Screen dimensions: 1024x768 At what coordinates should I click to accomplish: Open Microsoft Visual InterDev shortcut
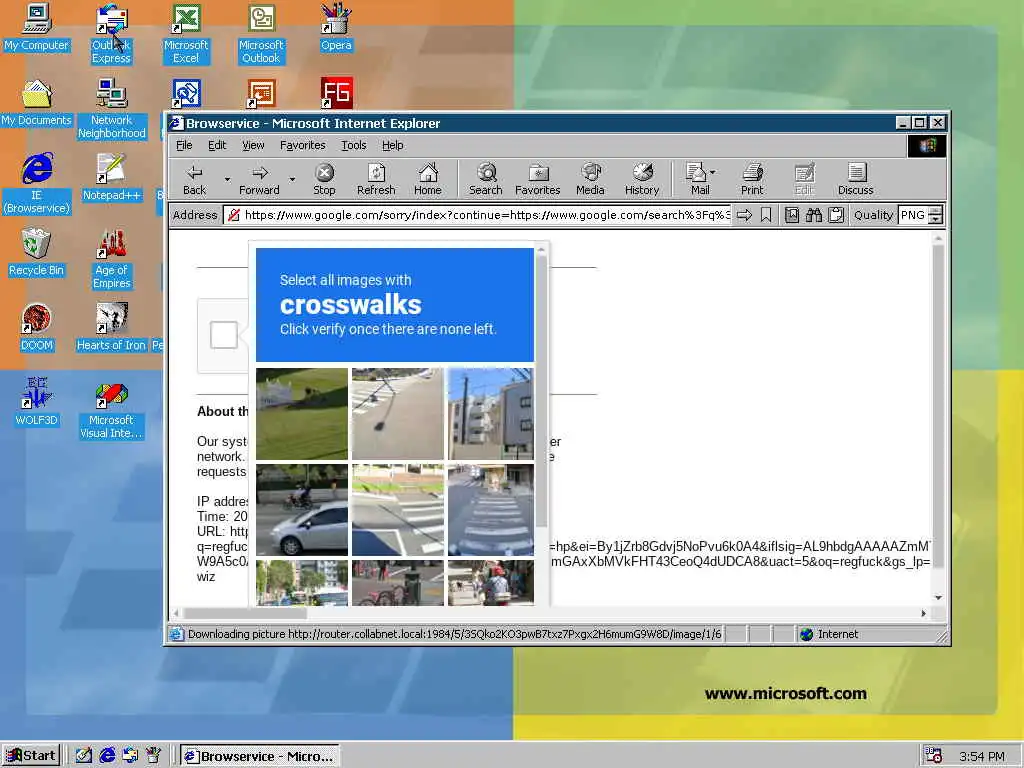tap(111, 409)
